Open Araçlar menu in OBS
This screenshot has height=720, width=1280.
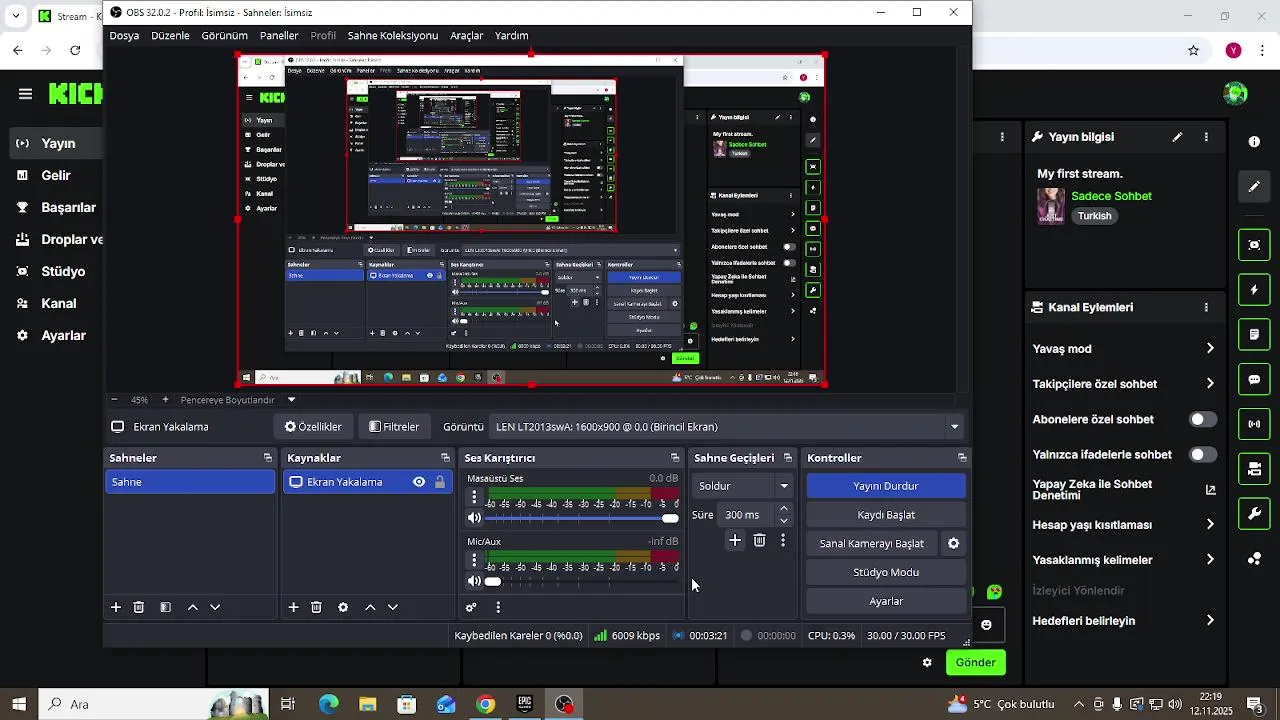(x=466, y=35)
